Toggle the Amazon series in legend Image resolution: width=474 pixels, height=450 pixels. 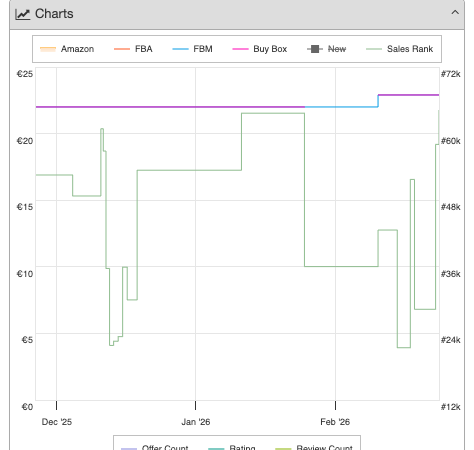click(67, 49)
